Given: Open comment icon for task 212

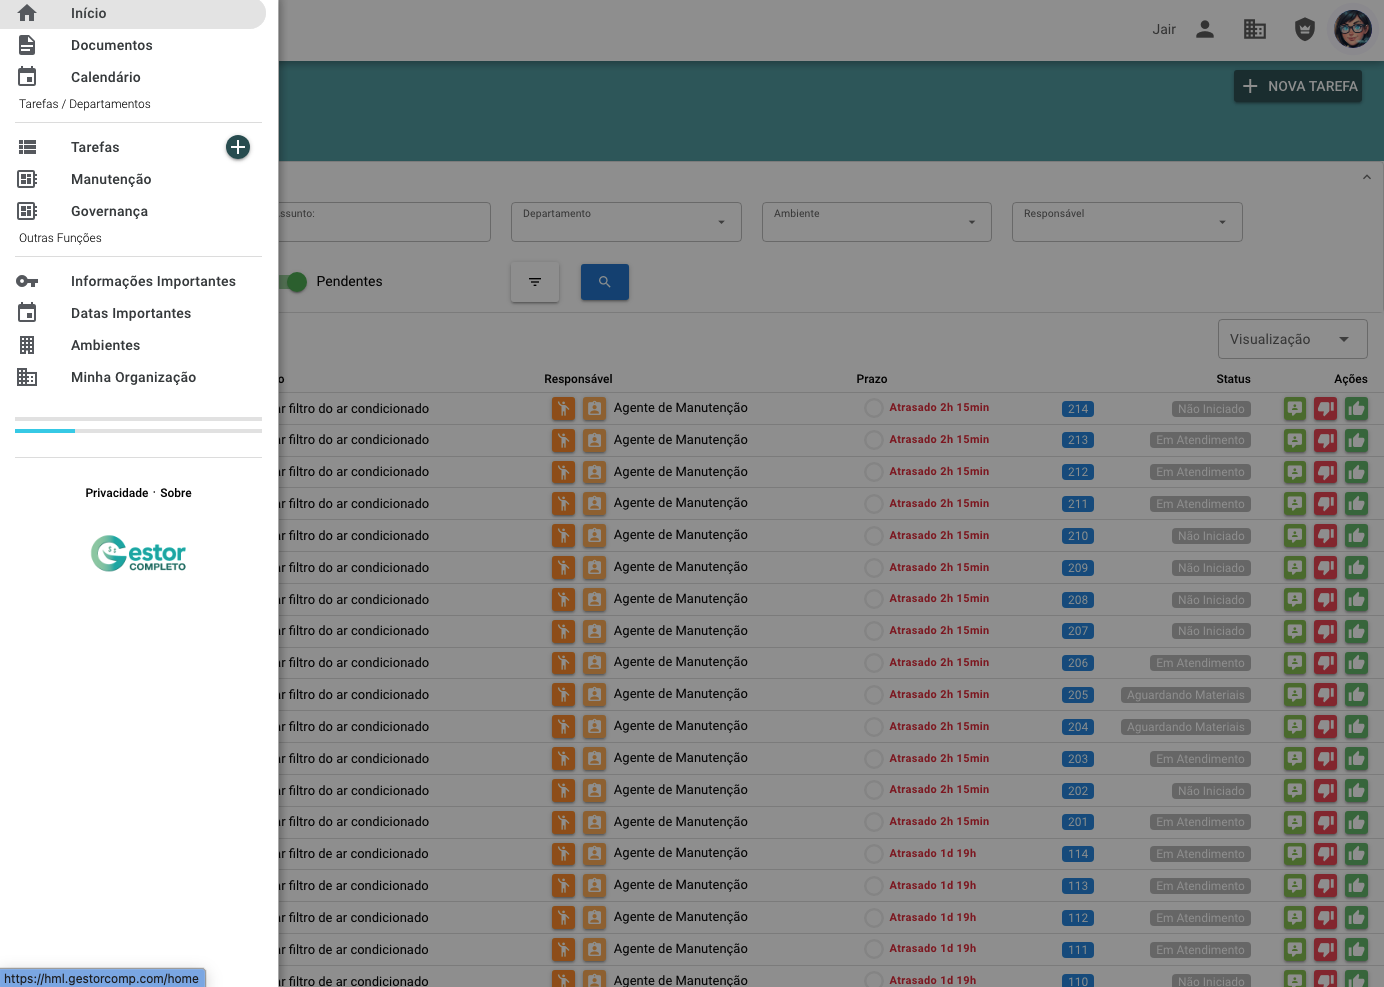Looking at the screenshot, I should click(1295, 472).
